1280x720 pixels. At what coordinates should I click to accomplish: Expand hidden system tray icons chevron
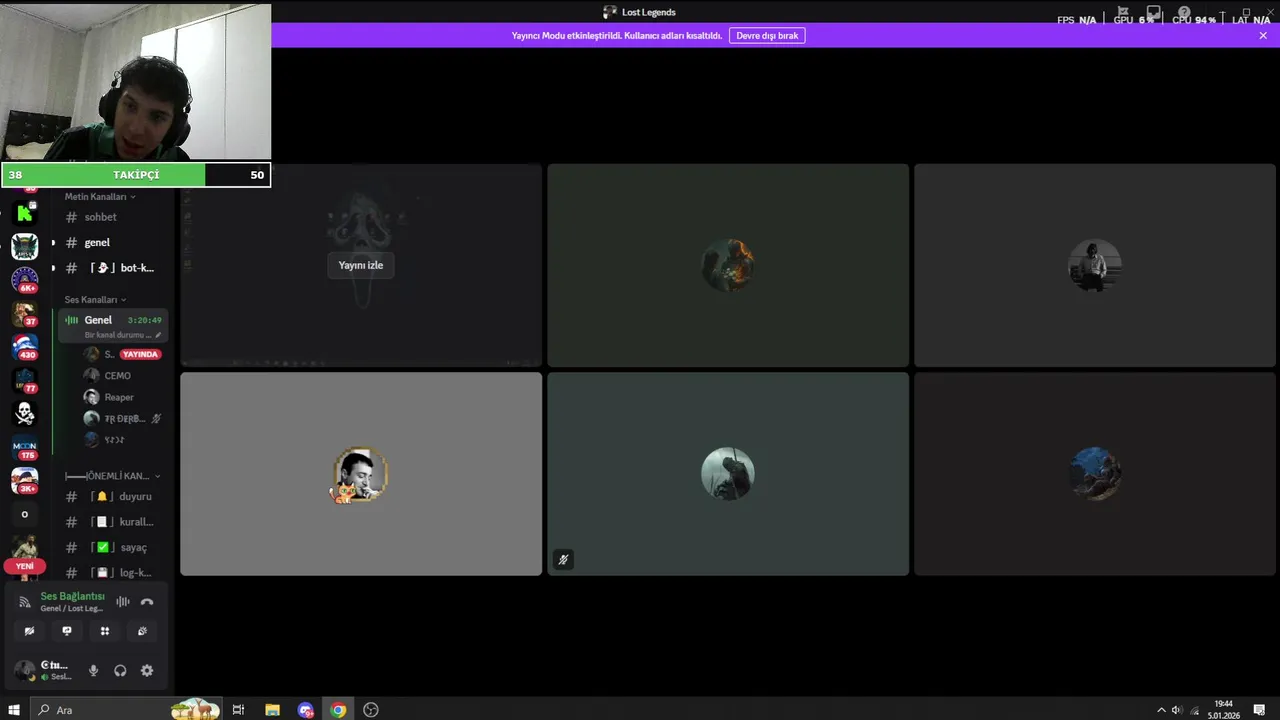pyautogui.click(x=1161, y=710)
